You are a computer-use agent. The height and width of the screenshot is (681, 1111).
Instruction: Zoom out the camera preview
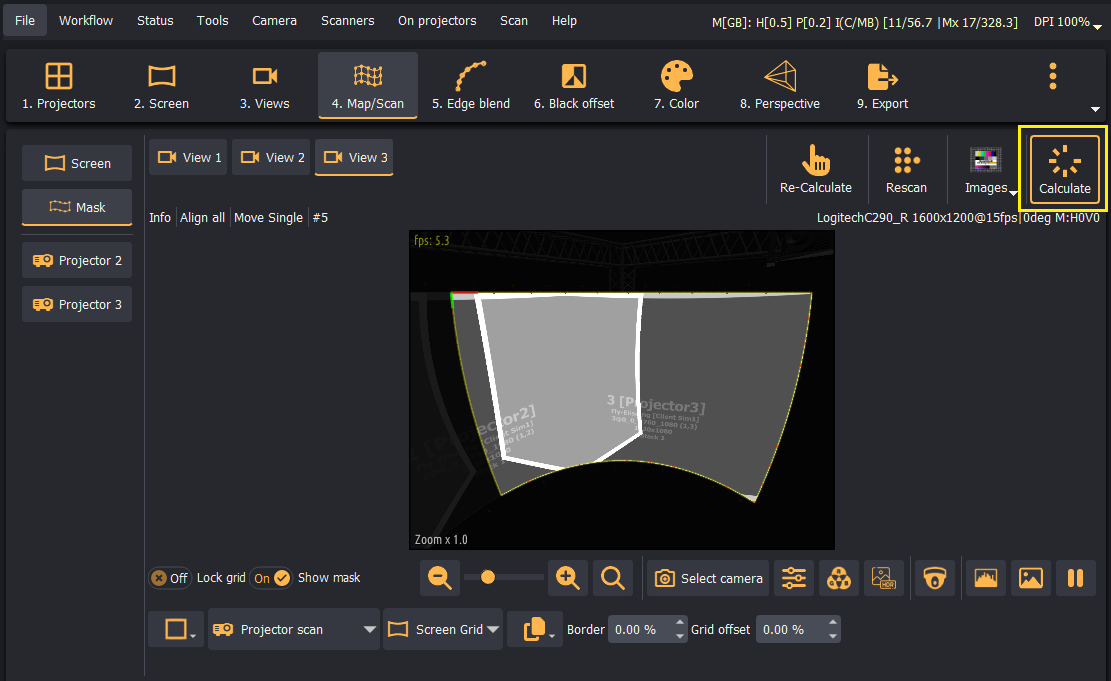(440, 578)
